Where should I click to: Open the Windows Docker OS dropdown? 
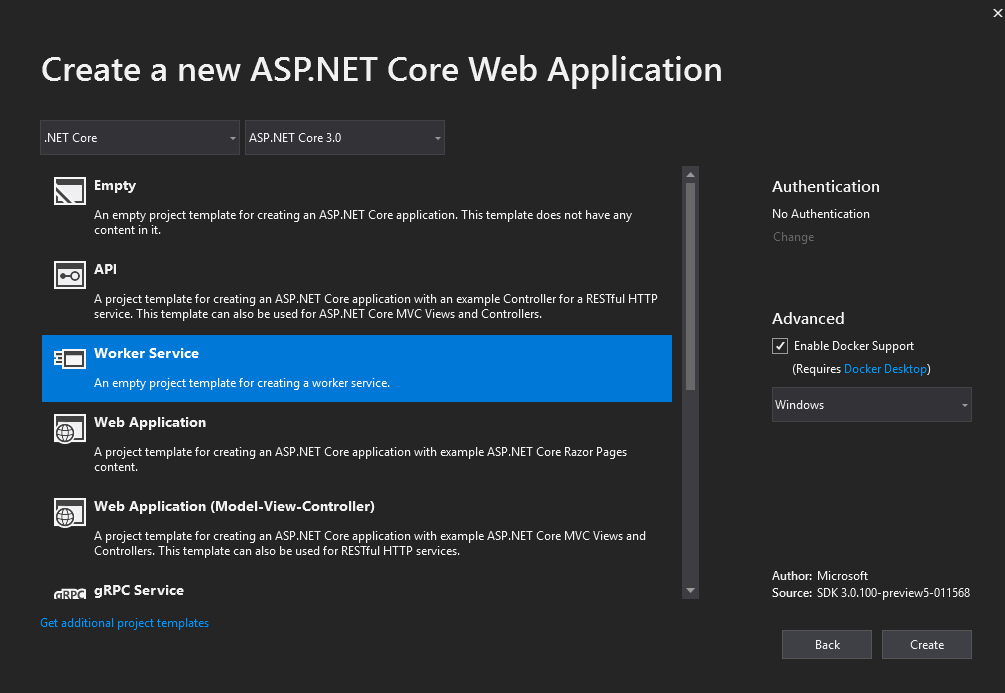point(870,404)
